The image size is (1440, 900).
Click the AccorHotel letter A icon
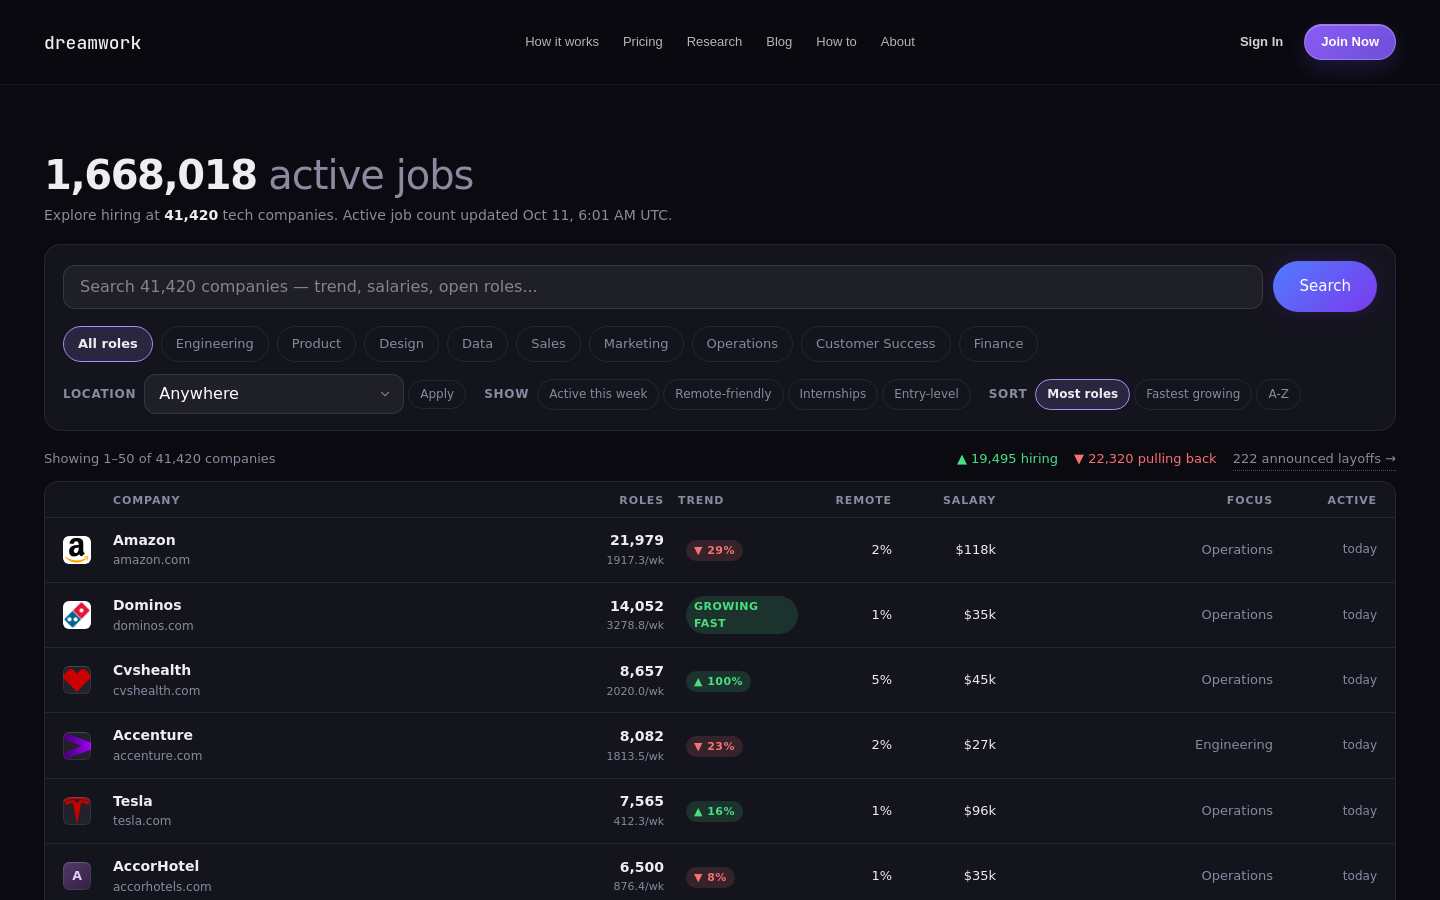(x=77, y=876)
